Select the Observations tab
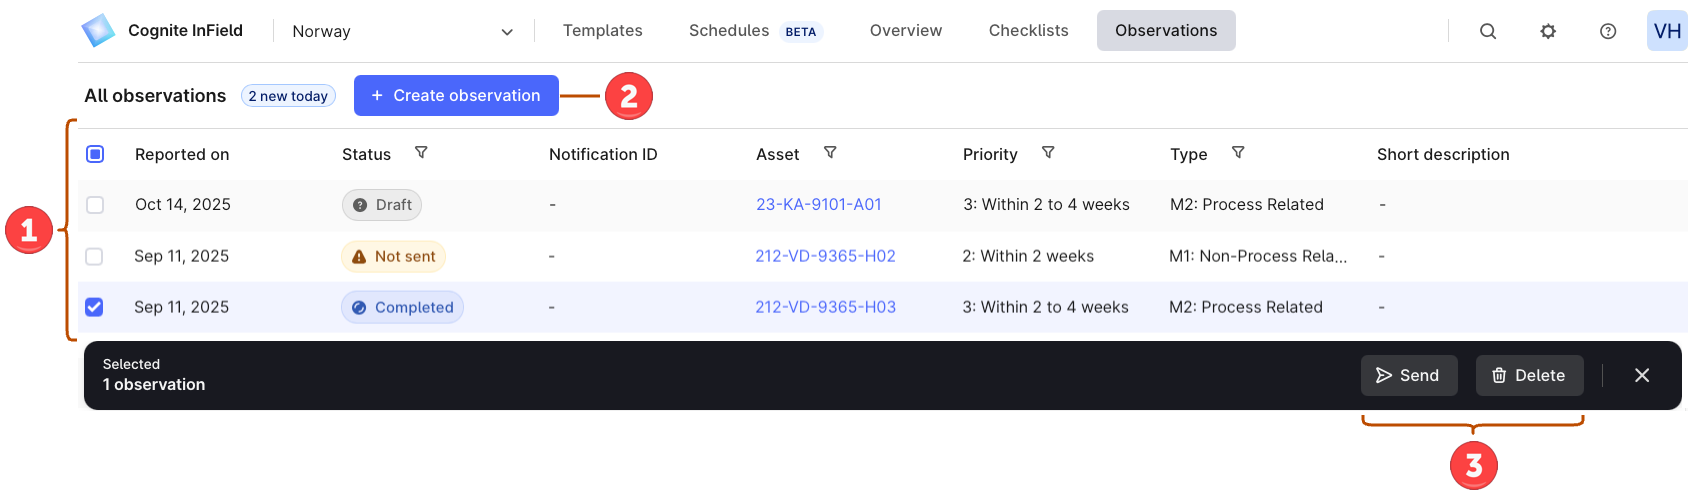The image size is (1689, 494). [x=1166, y=31]
